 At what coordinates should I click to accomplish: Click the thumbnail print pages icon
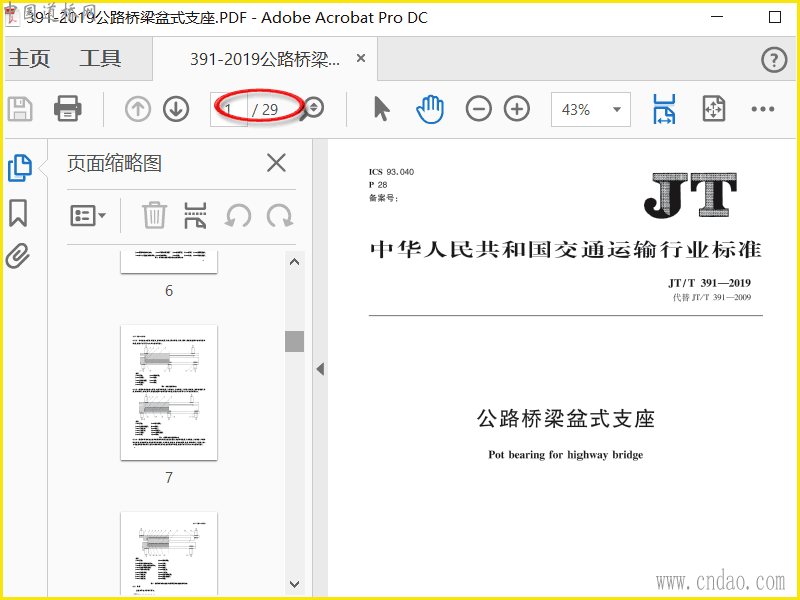[195, 215]
